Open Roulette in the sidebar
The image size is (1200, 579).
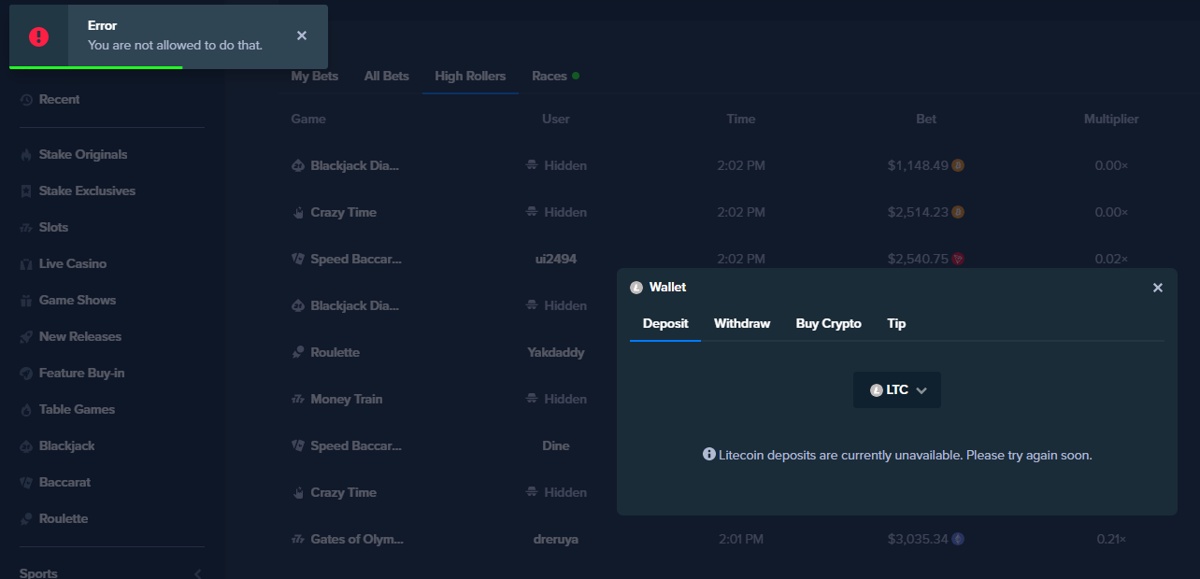[63, 519]
